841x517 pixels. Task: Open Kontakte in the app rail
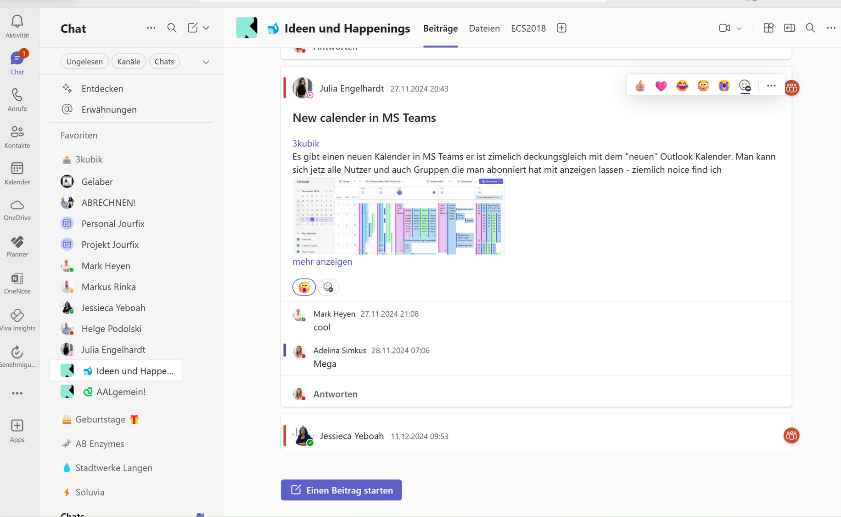[17, 136]
